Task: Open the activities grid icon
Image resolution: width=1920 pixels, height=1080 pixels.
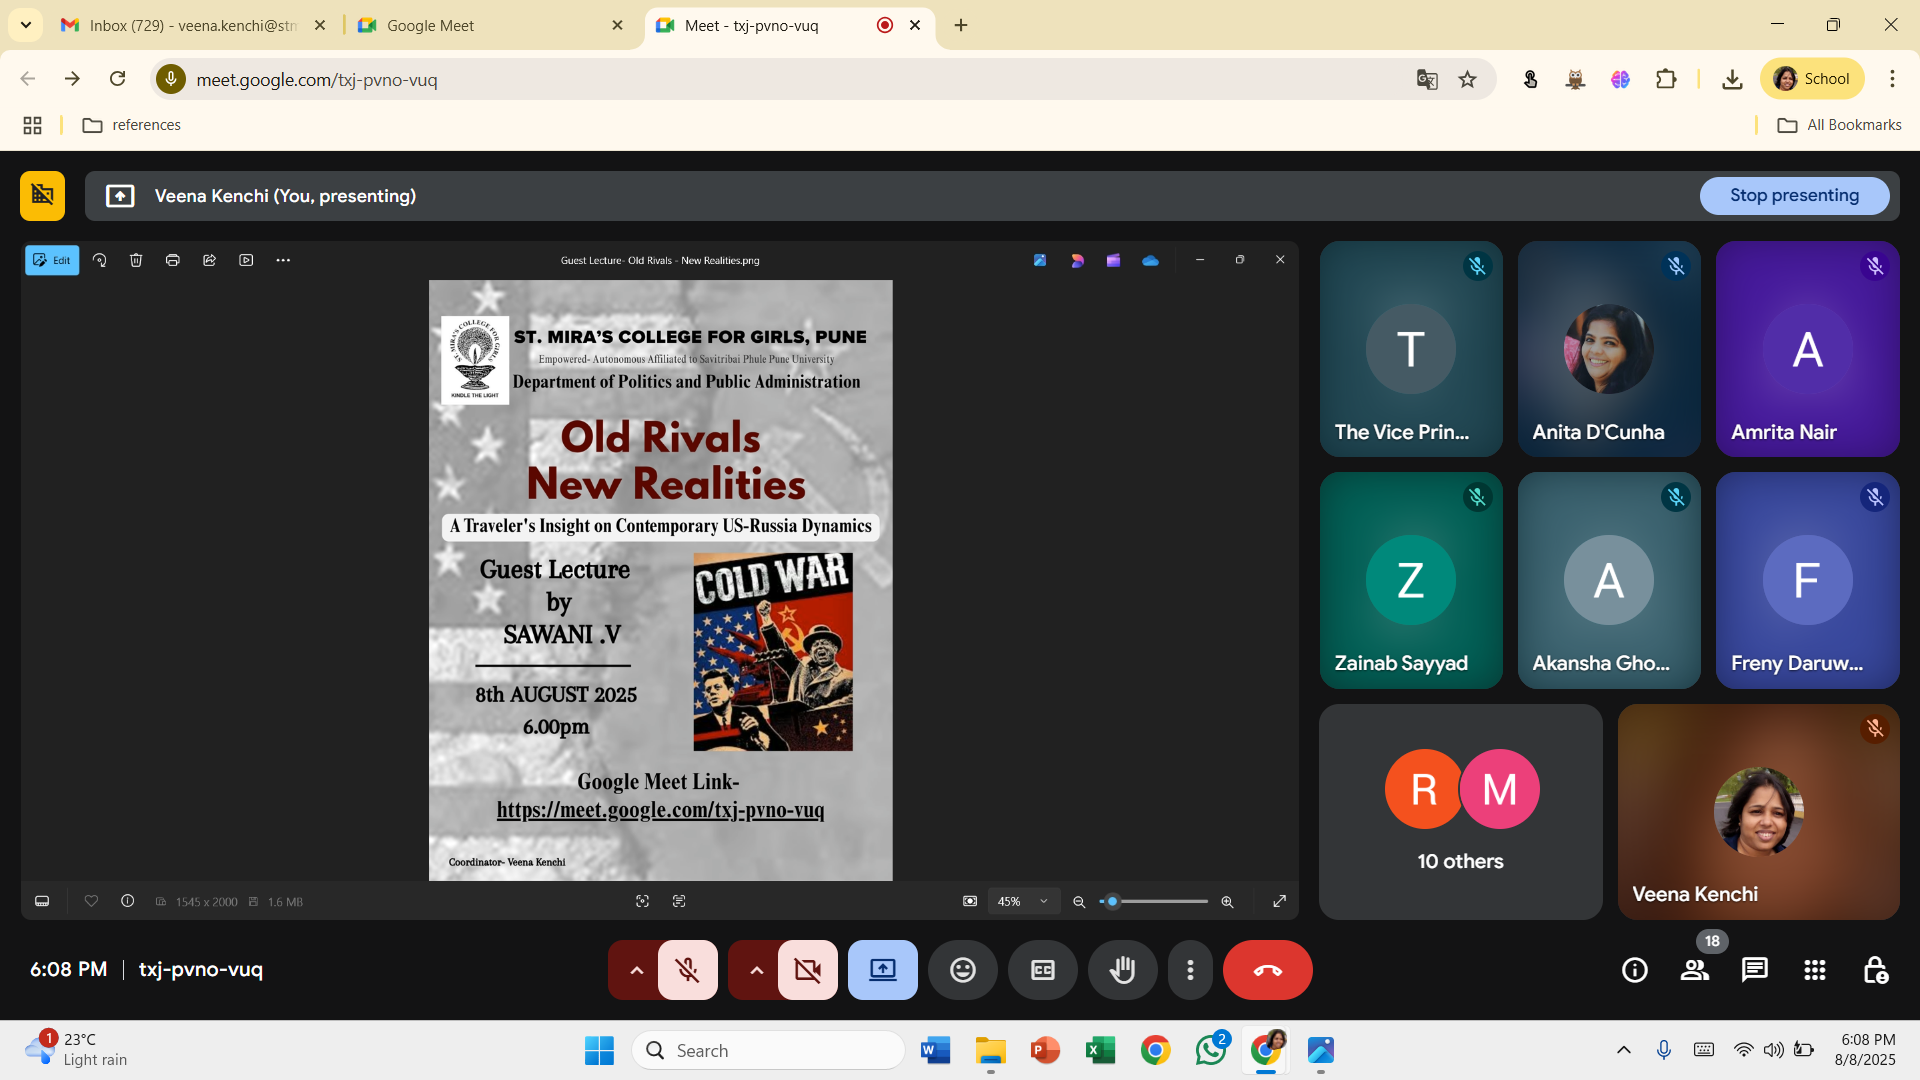Action: coord(1814,970)
